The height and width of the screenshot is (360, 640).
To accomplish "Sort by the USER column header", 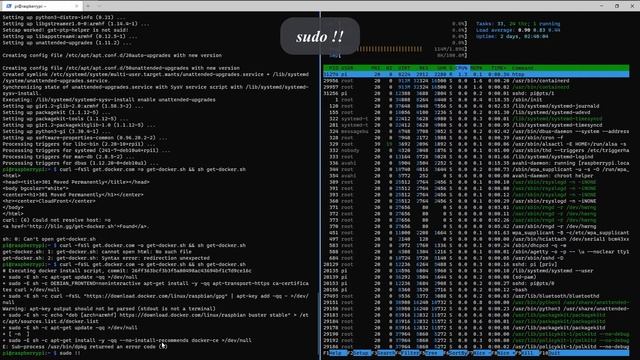I will (347, 68).
